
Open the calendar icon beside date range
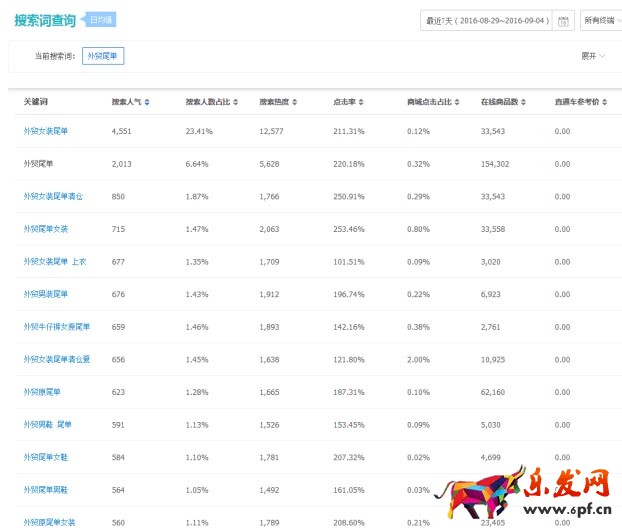point(563,21)
